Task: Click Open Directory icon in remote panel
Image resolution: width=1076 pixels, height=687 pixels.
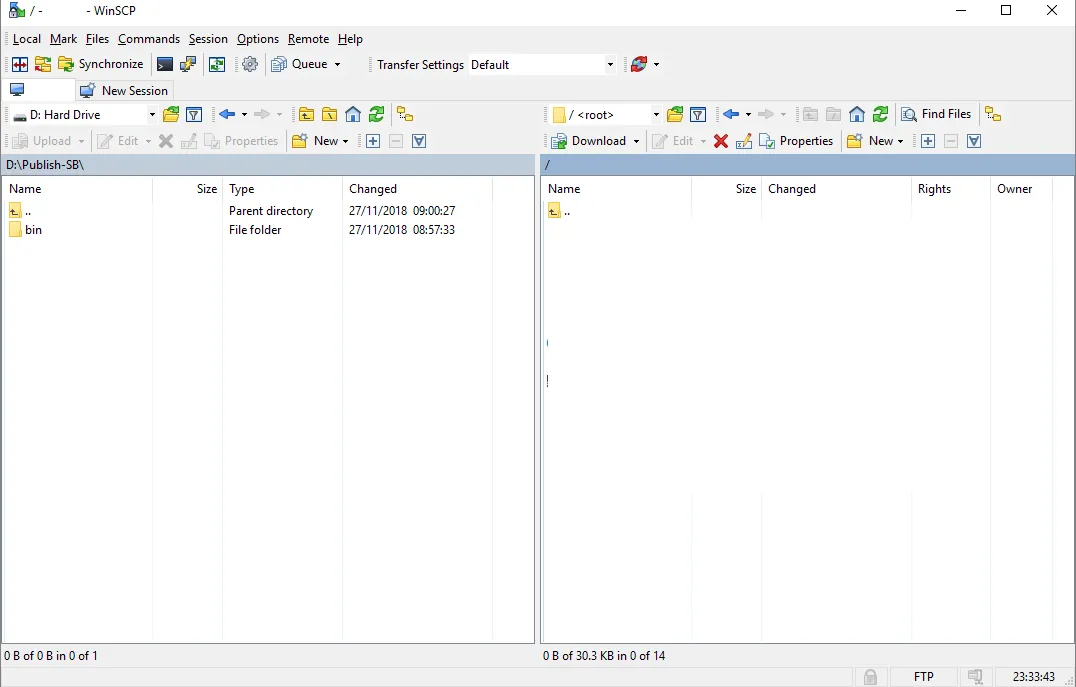Action: [675, 115]
